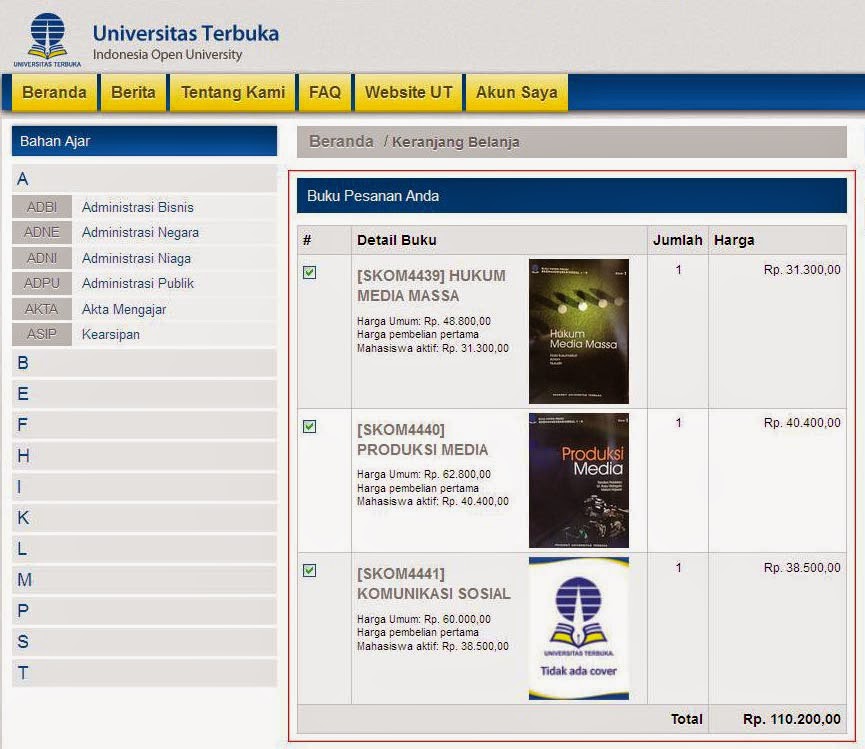Image resolution: width=865 pixels, height=749 pixels.
Task: Click the Produksi Media cover thumbnail
Action: tap(579, 480)
